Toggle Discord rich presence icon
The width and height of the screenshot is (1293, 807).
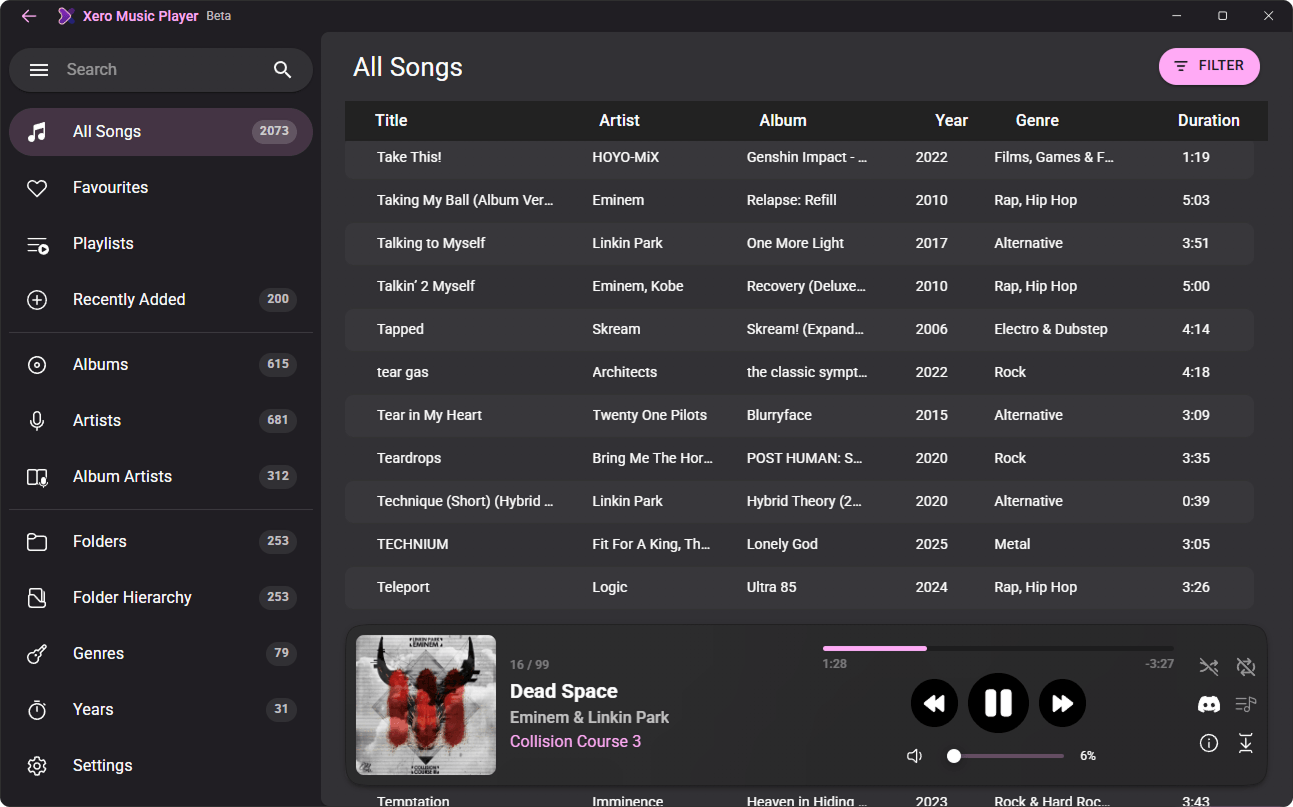[1209, 705]
